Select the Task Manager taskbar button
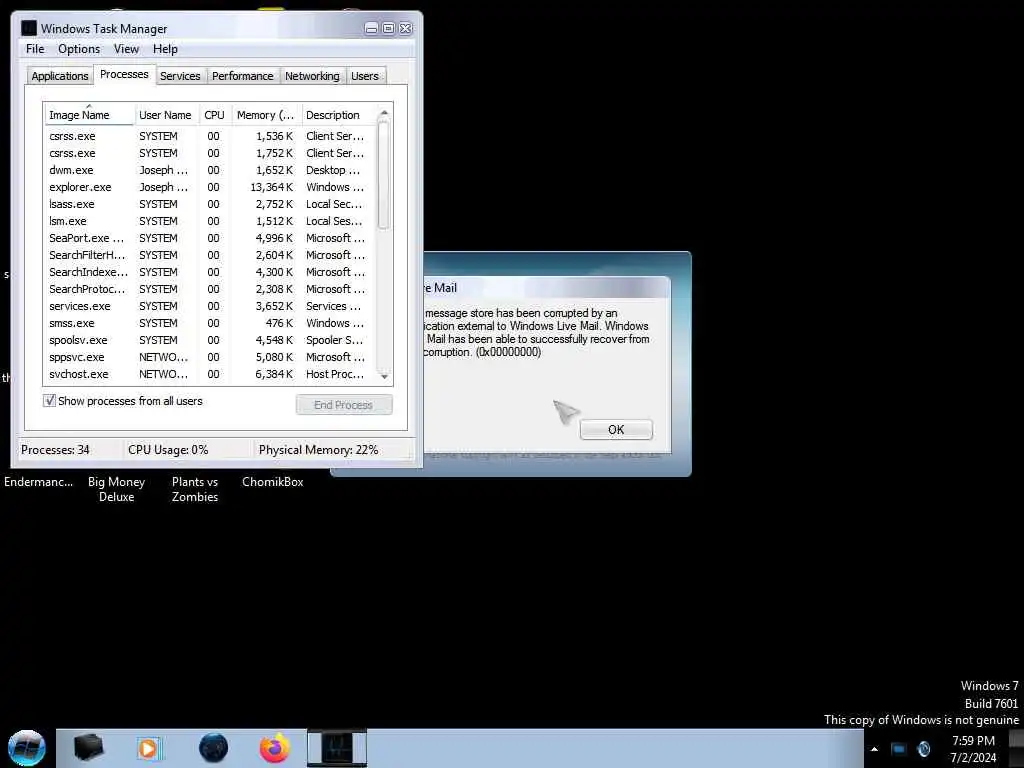 click(337, 748)
